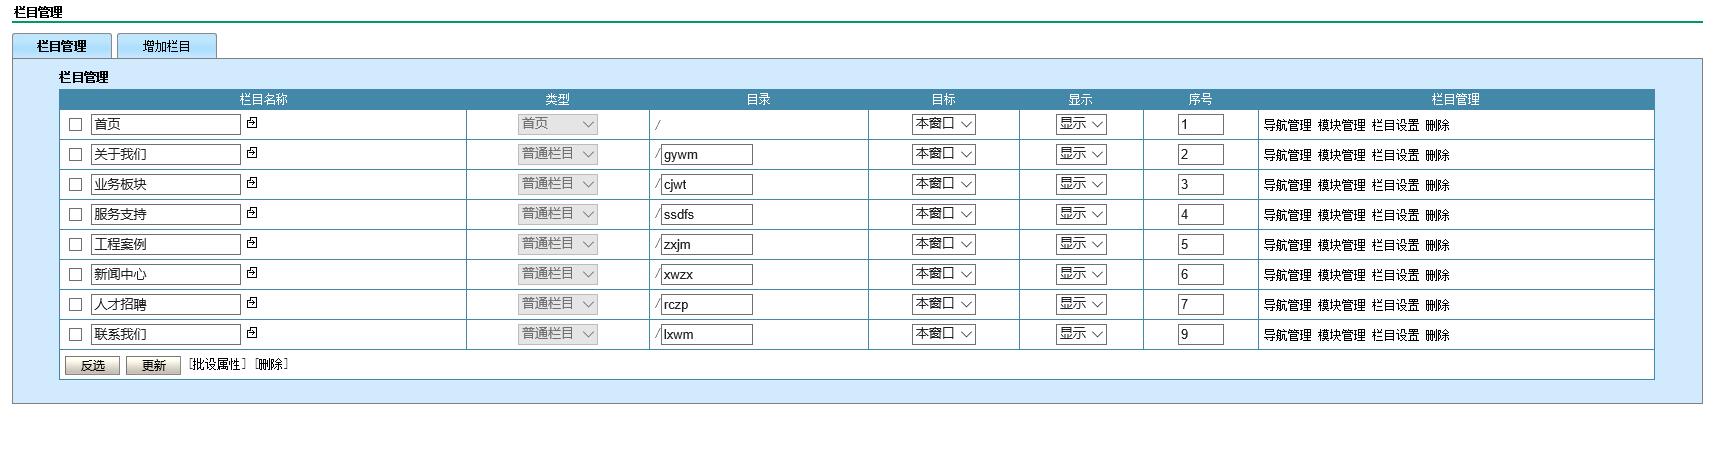Click the 栏目名称 column header
The height and width of the screenshot is (452, 1725).
pyautogui.click(x=264, y=99)
